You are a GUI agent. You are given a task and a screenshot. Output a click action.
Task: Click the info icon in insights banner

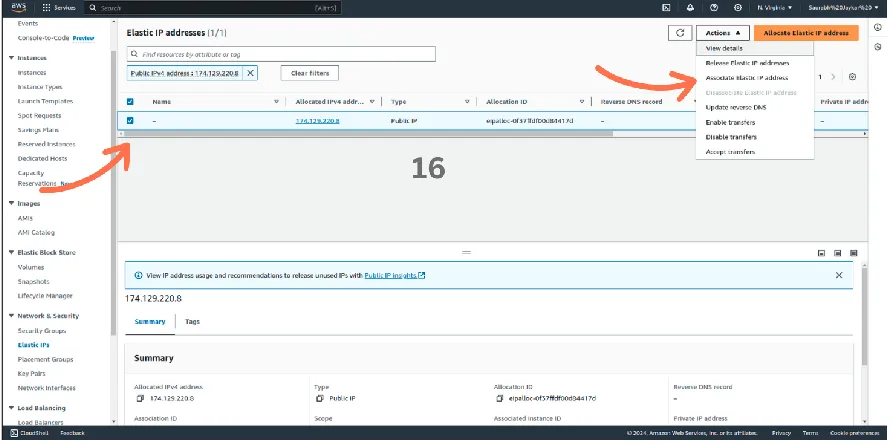138,275
